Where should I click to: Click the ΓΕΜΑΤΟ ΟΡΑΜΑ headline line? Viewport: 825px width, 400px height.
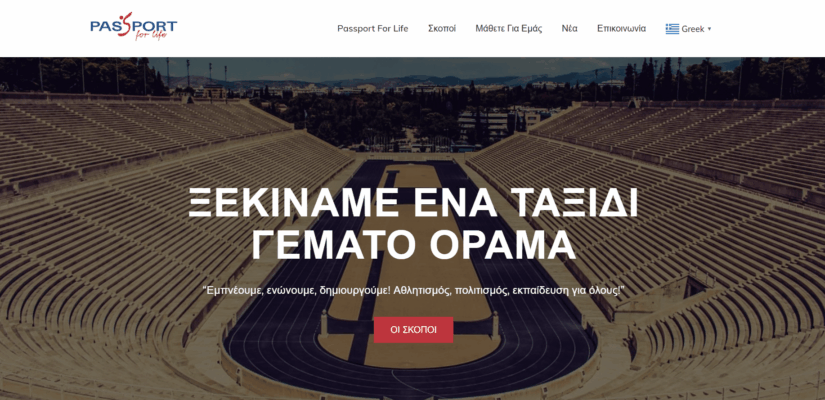click(x=413, y=245)
